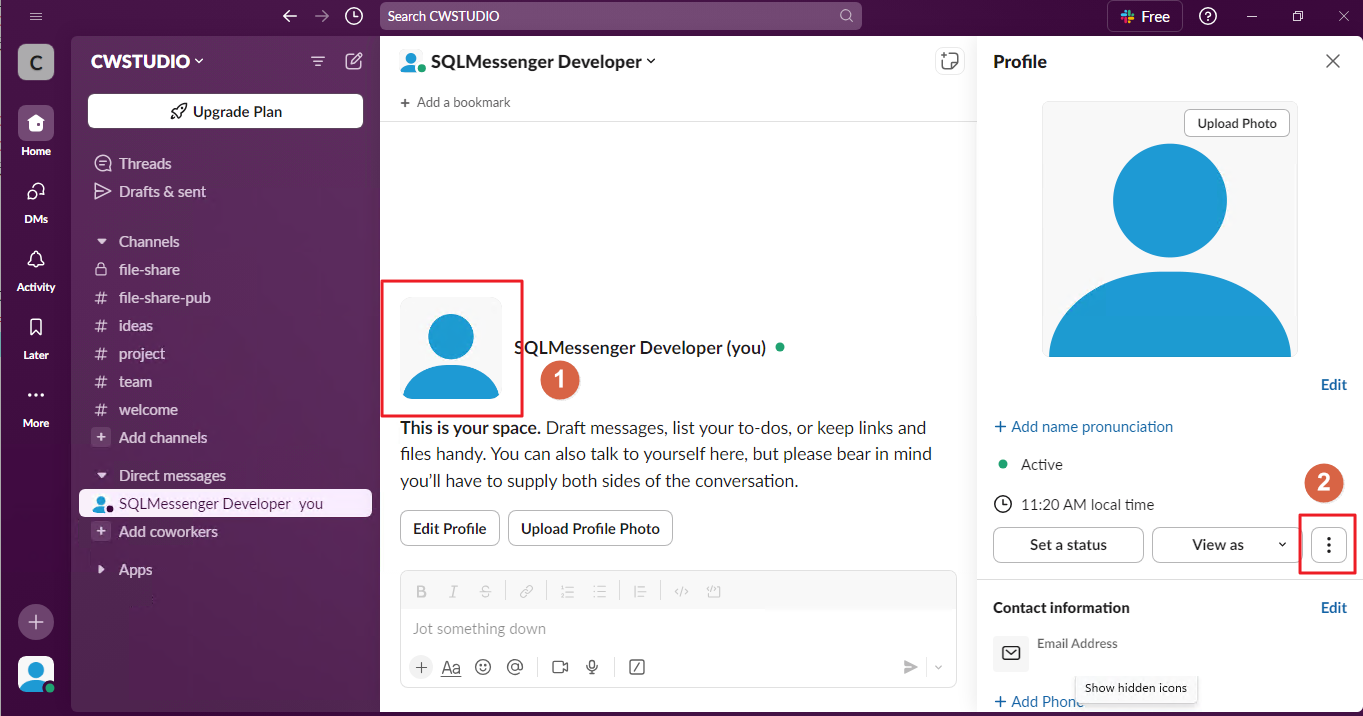
Task: Open the CWSTUDIO workspace dropdown
Action: point(147,61)
